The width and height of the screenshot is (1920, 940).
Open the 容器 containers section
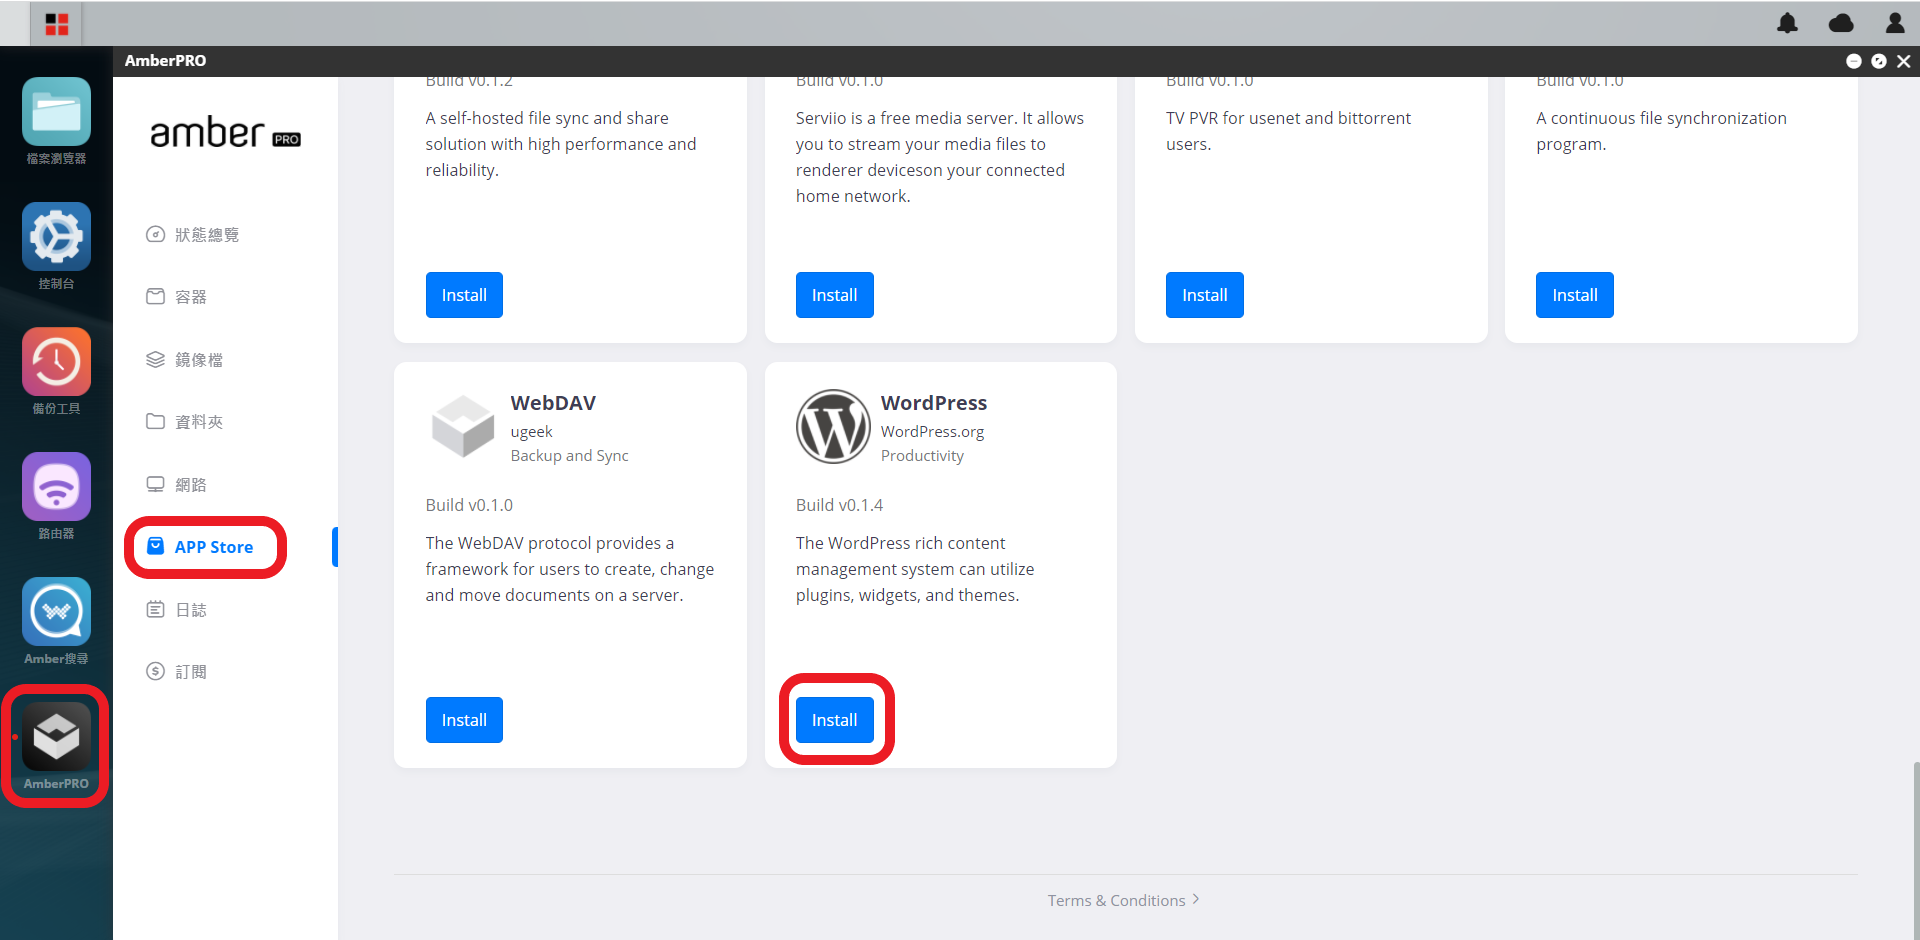click(x=177, y=297)
